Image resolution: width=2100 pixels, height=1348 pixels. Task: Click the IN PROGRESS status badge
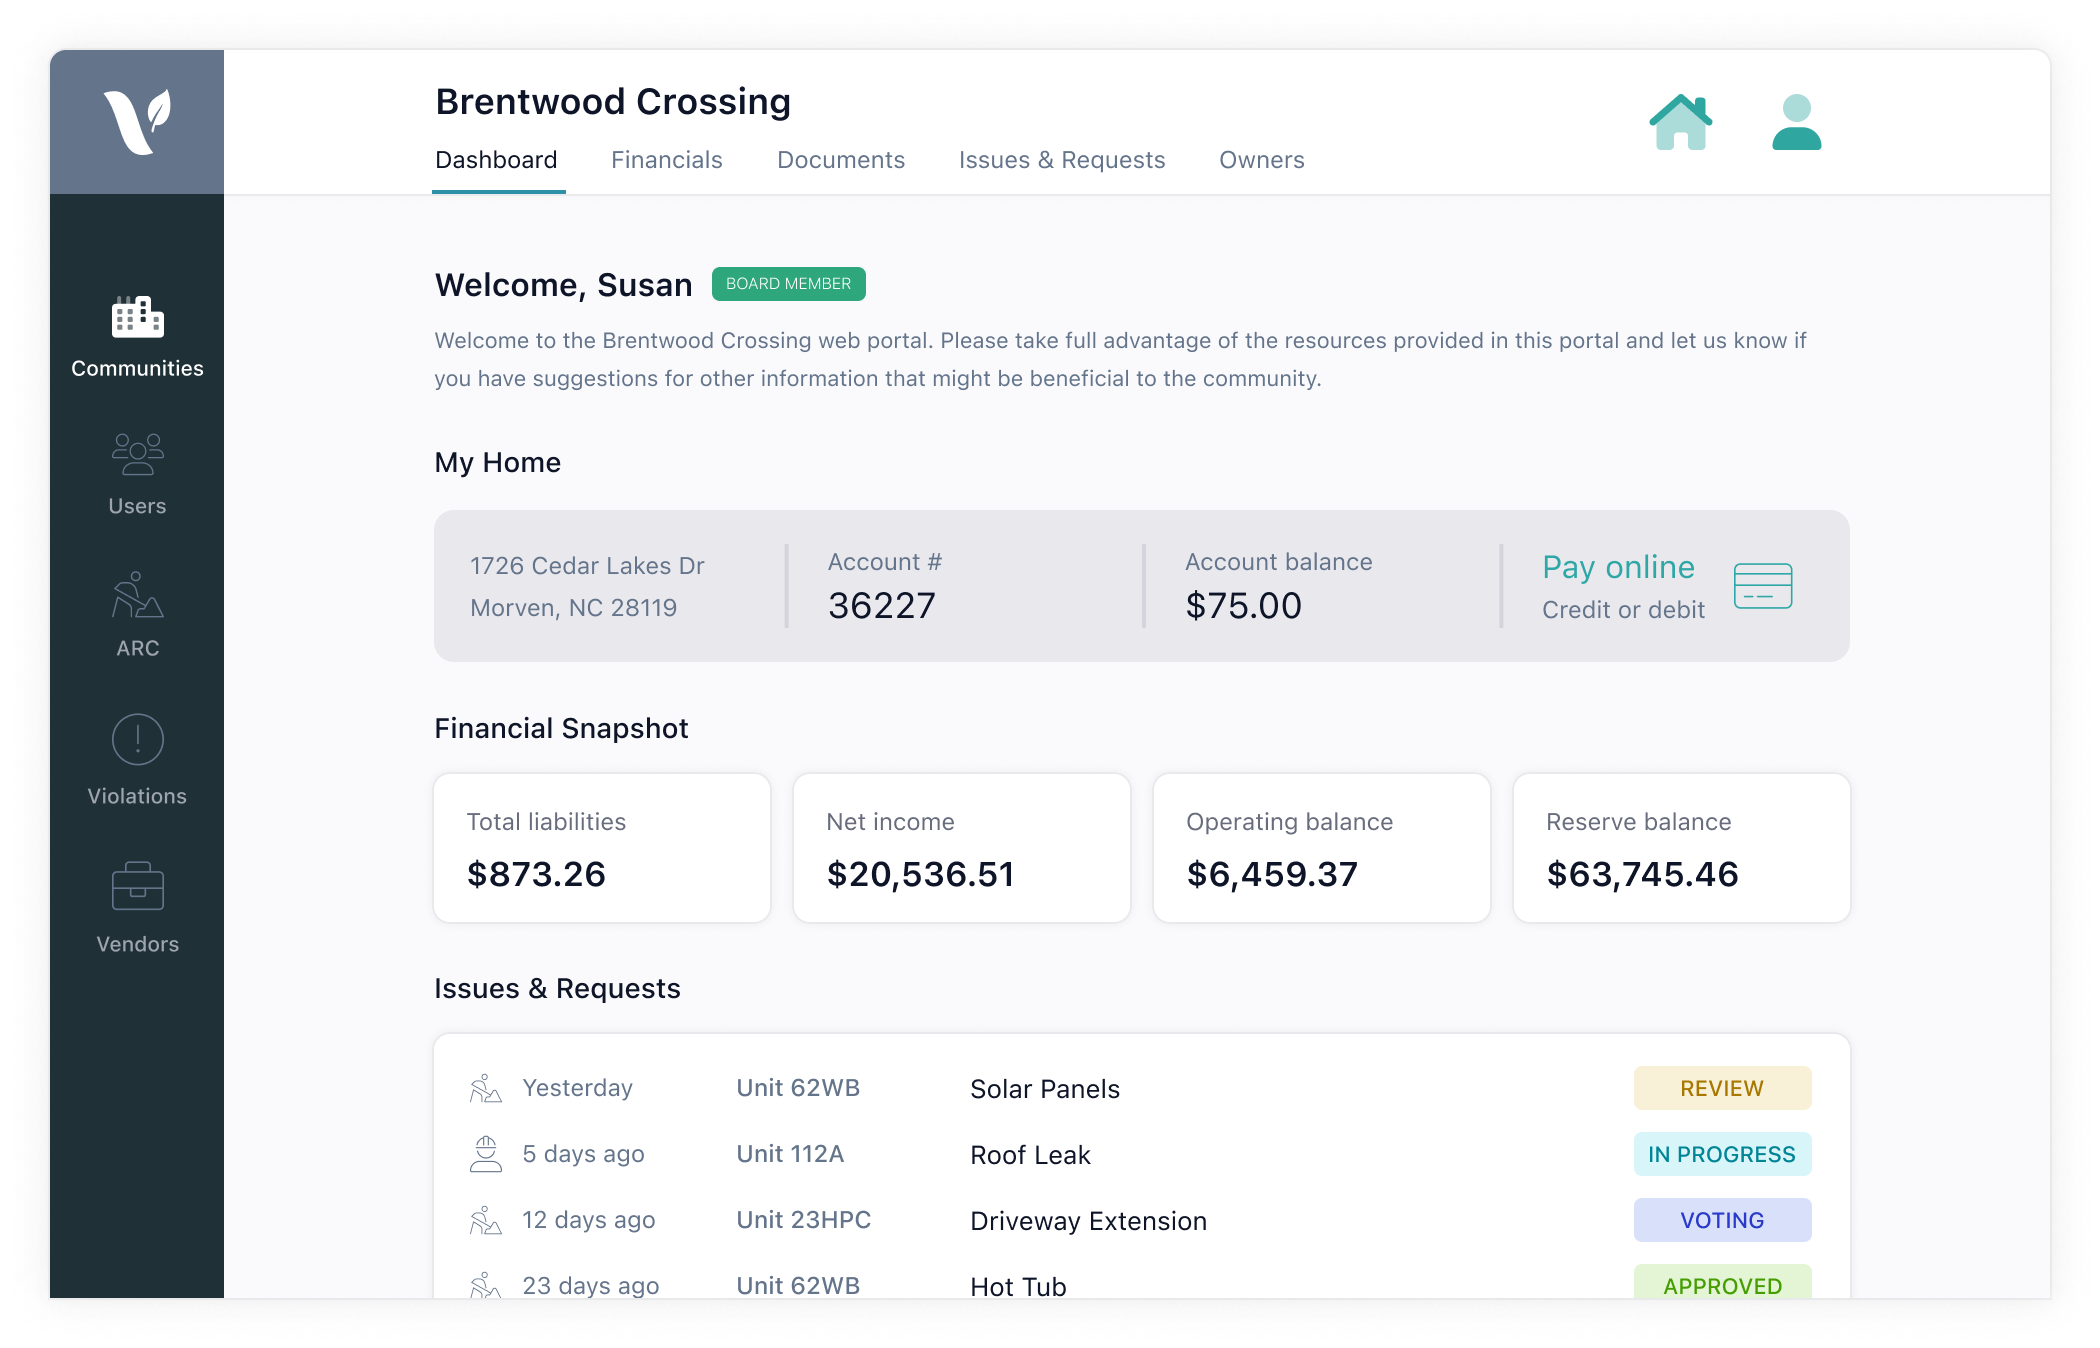[1722, 1154]
